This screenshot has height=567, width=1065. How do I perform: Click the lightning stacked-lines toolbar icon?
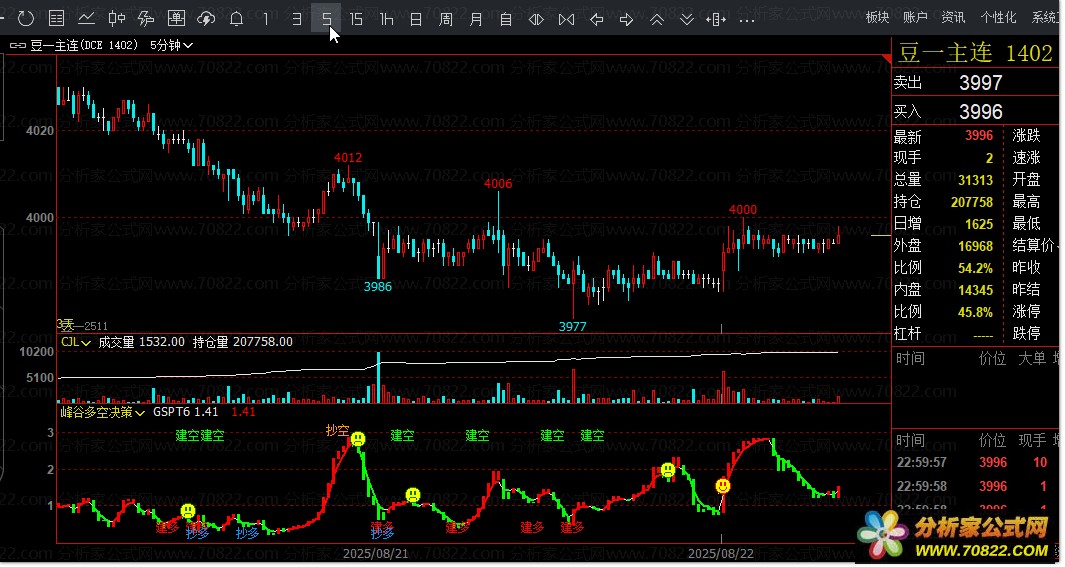146,18
